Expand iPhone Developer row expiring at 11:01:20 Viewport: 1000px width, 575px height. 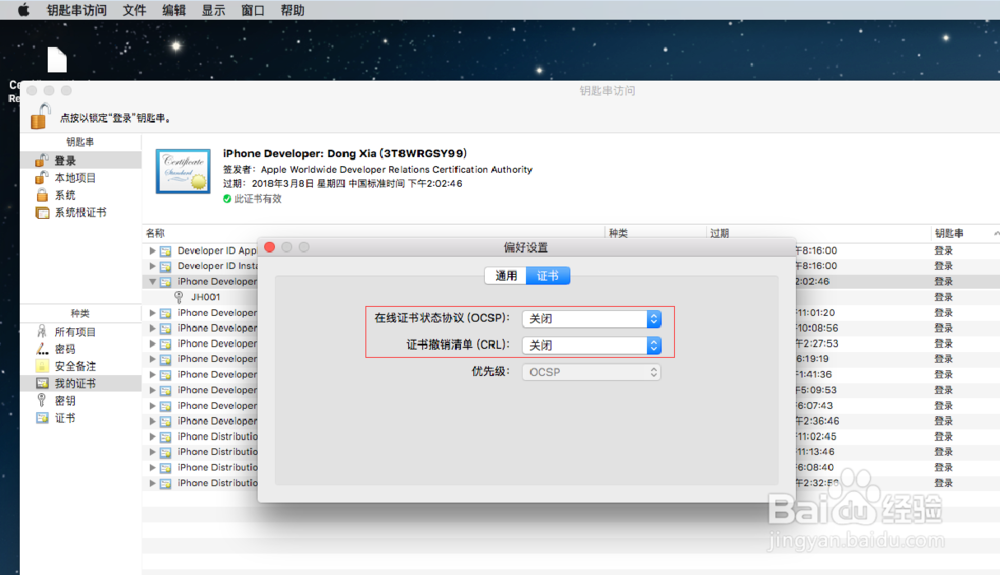coord(152,312)
